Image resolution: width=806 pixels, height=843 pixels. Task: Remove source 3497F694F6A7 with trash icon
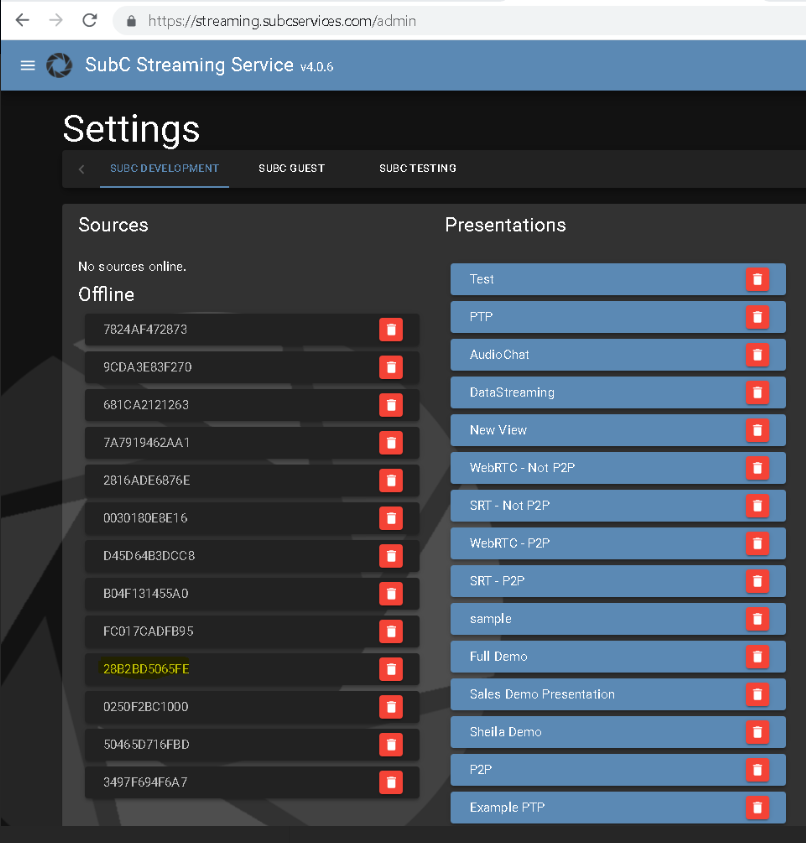391,782
